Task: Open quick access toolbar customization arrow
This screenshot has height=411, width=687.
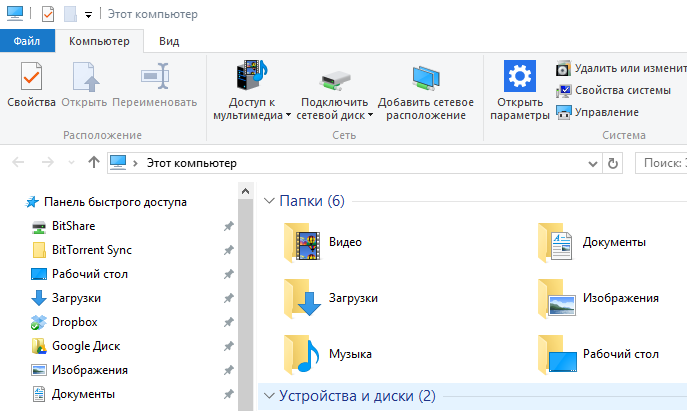Action: click(x=89, y=15)
